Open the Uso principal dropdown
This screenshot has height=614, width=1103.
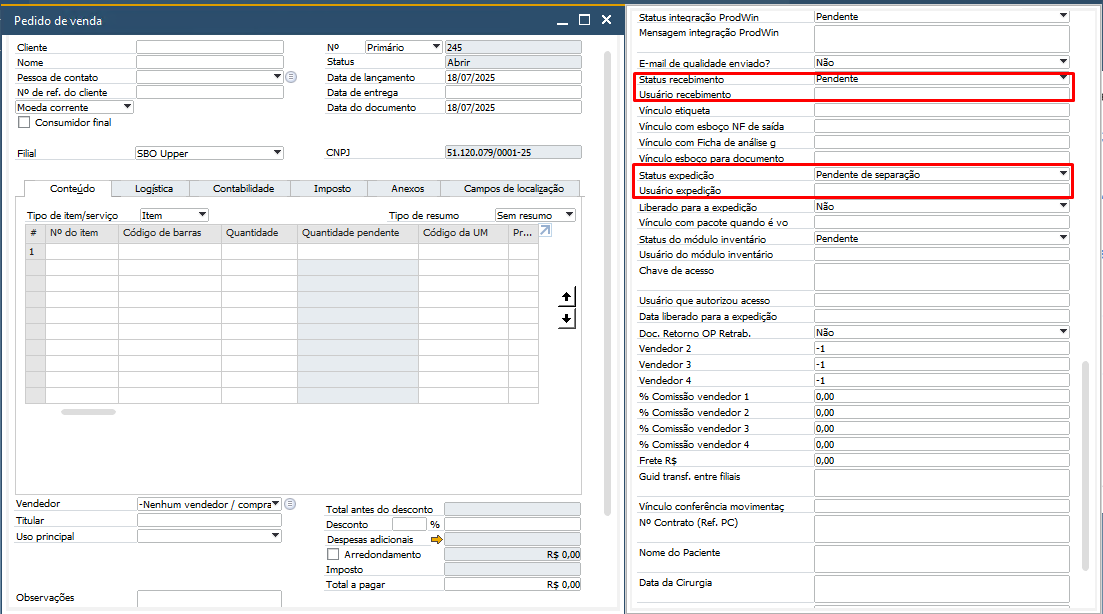[x=276, y=536]
